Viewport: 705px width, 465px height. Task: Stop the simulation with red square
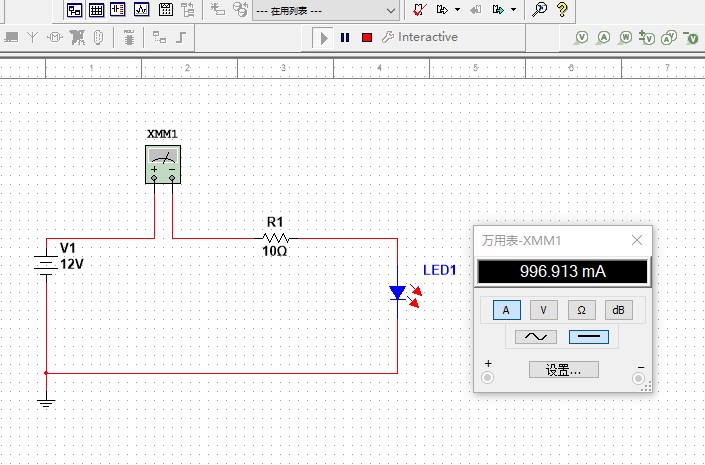367,37
